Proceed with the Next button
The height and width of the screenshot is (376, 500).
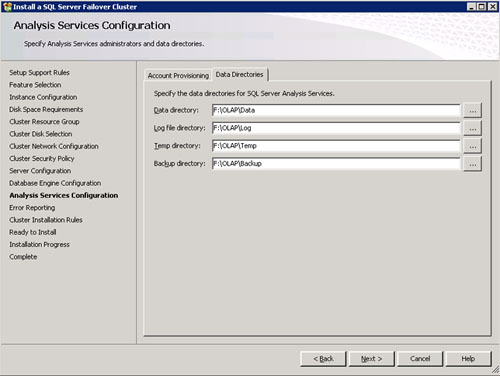pos(372,359)
